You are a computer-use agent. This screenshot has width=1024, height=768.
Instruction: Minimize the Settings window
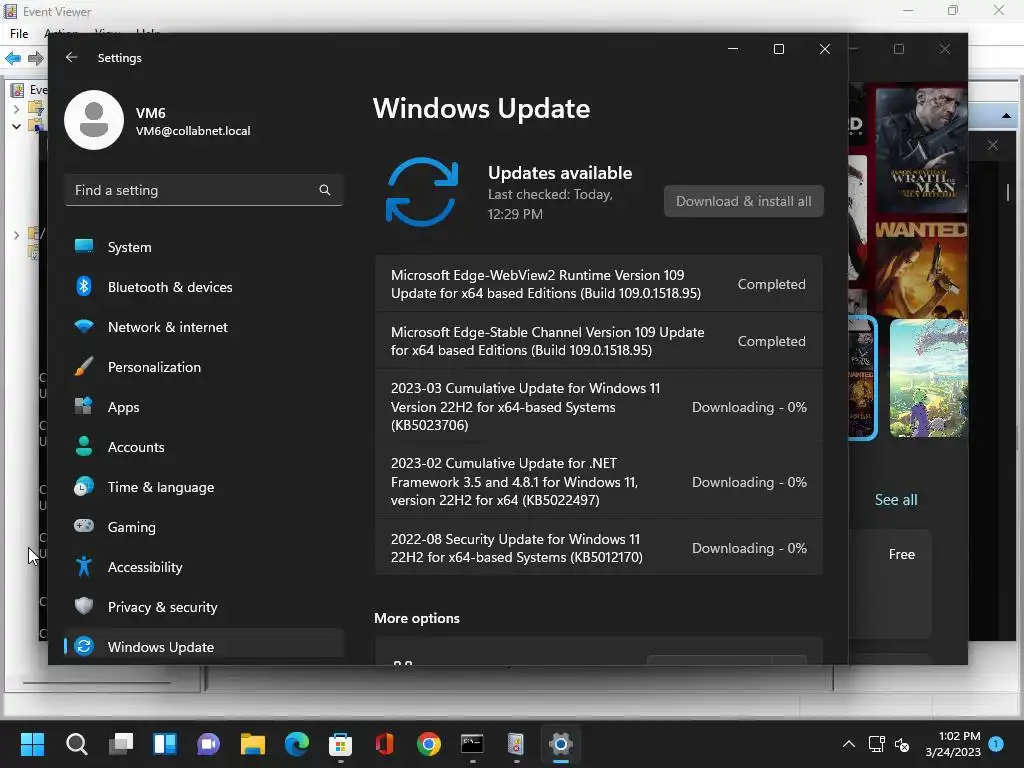point(733,49)
